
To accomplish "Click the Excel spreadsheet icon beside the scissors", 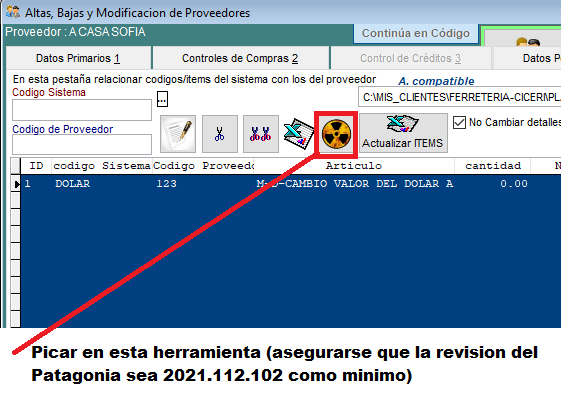I will pos(298,134).
